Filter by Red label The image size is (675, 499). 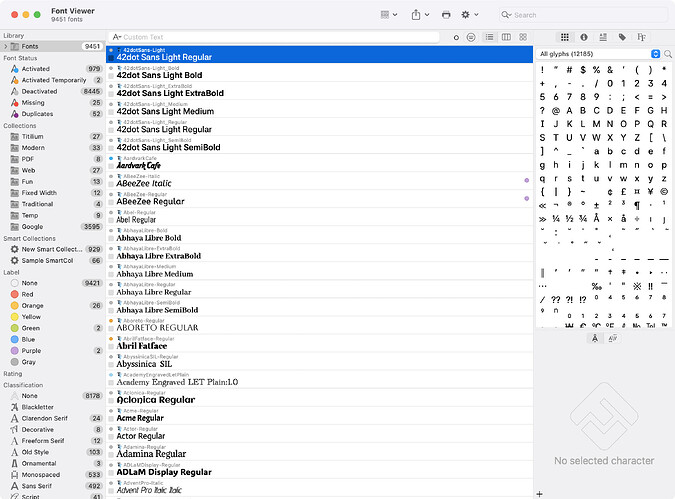(52, 294)
